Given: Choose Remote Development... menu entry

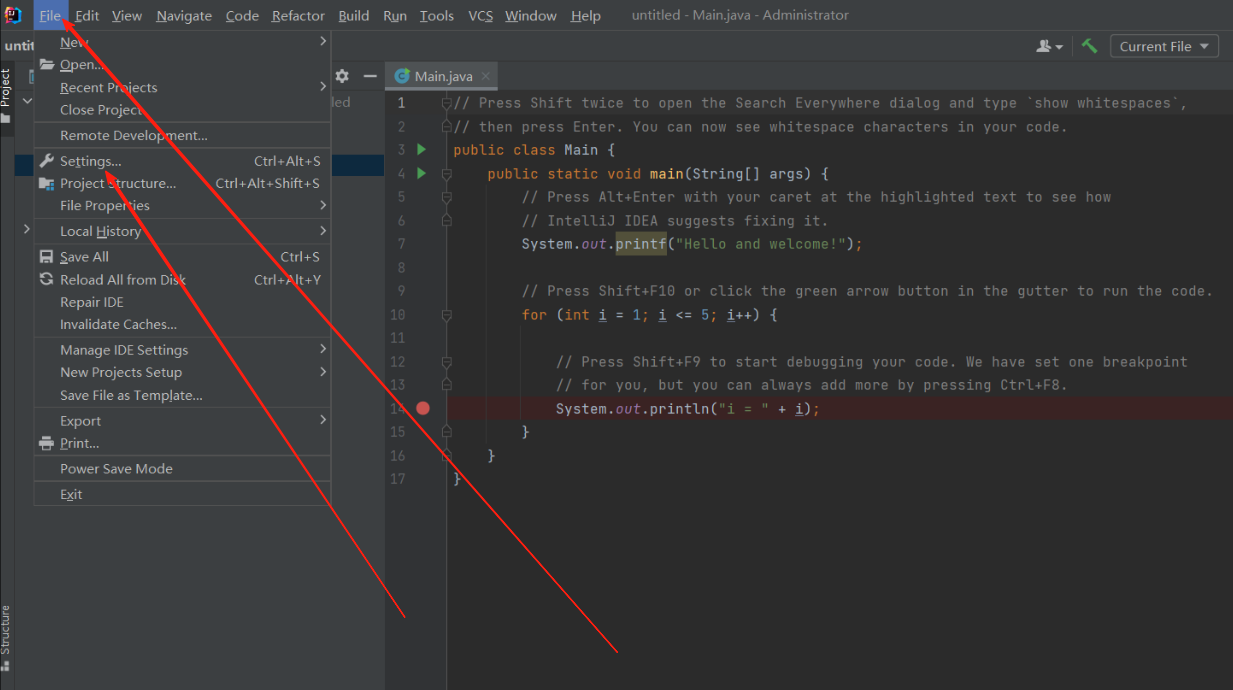Looking at the screenshot, I should pos(182,135).
